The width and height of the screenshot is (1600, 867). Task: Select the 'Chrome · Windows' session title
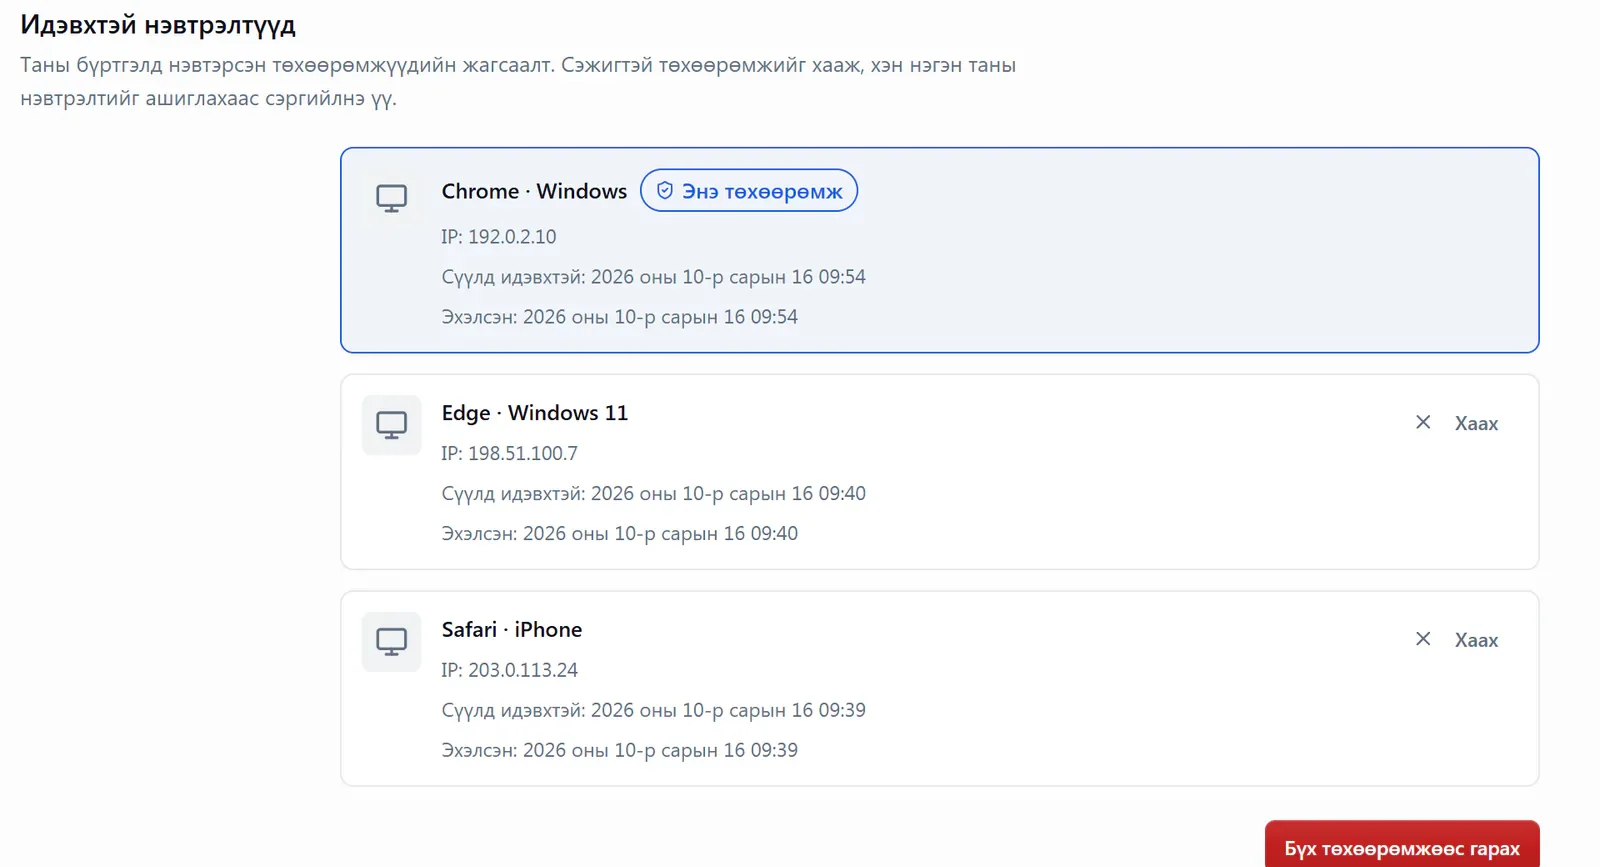click(534, 191)
